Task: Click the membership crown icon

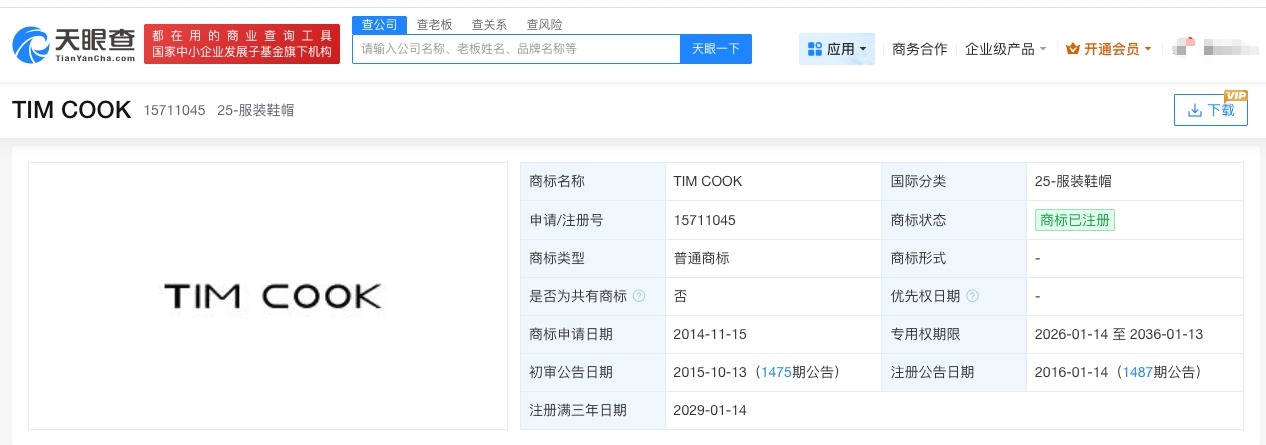Action: point(1074,48)
